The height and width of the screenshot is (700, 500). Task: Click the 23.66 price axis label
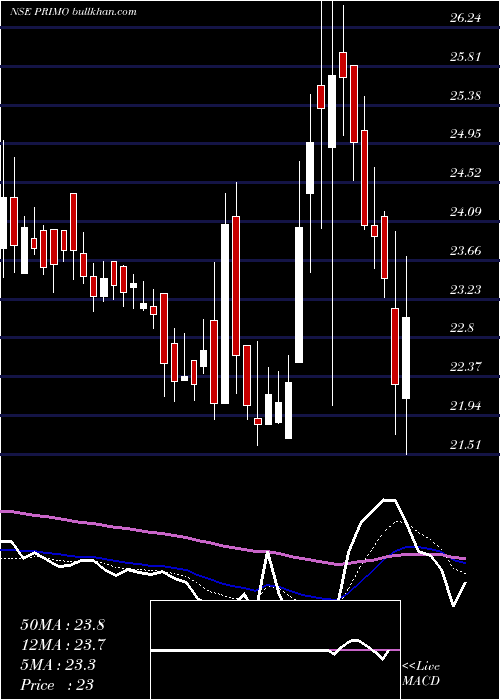[x=466, y=251]
